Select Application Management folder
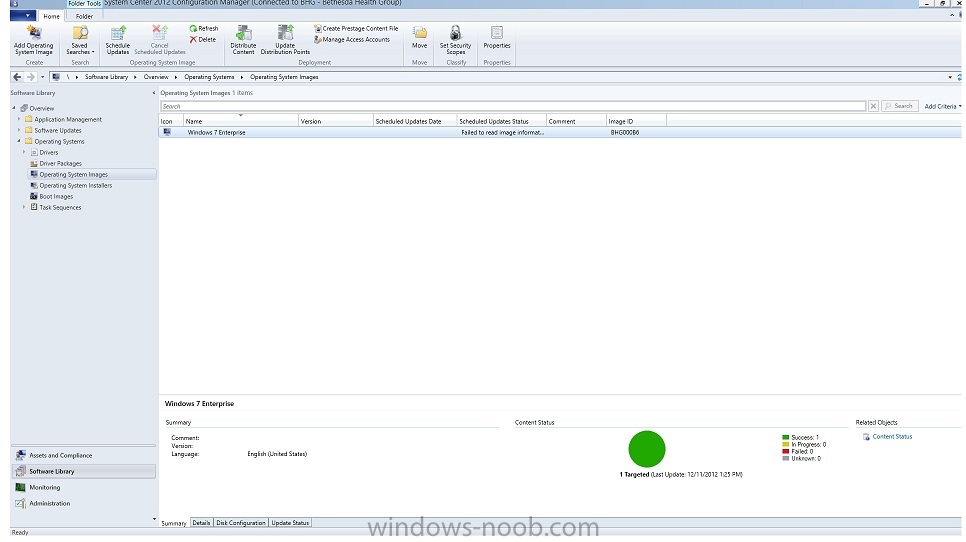 pyautogui.click(x=68, y=119)
